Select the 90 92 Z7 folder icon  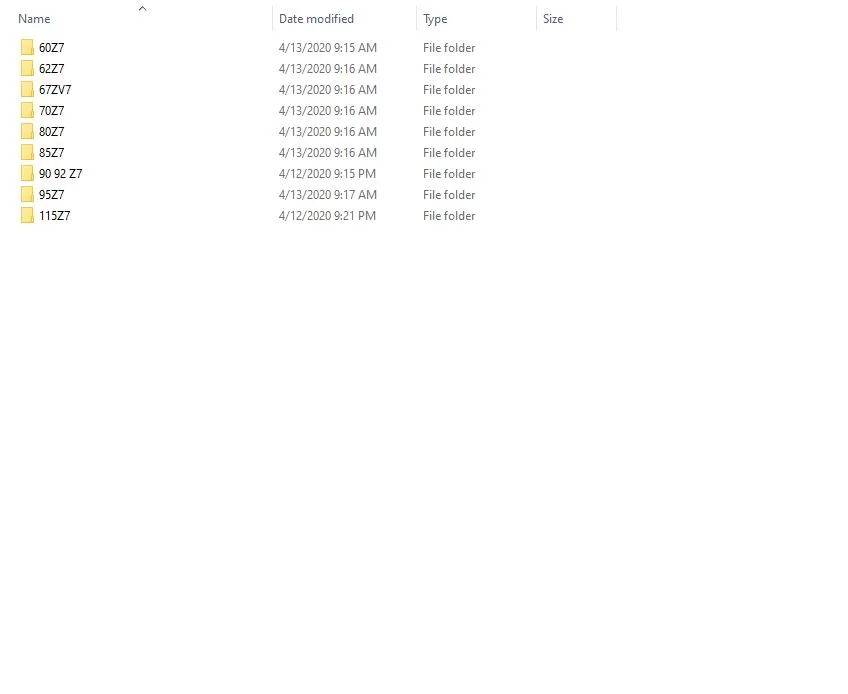click(x=27, y=174)
